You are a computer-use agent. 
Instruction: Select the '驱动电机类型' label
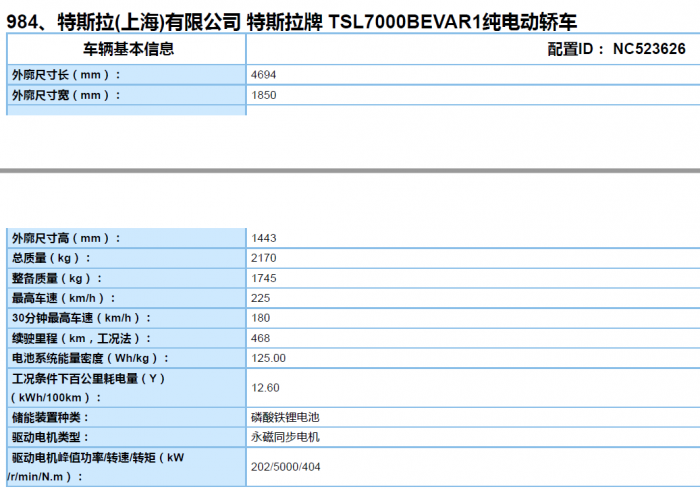pos(50,437)
